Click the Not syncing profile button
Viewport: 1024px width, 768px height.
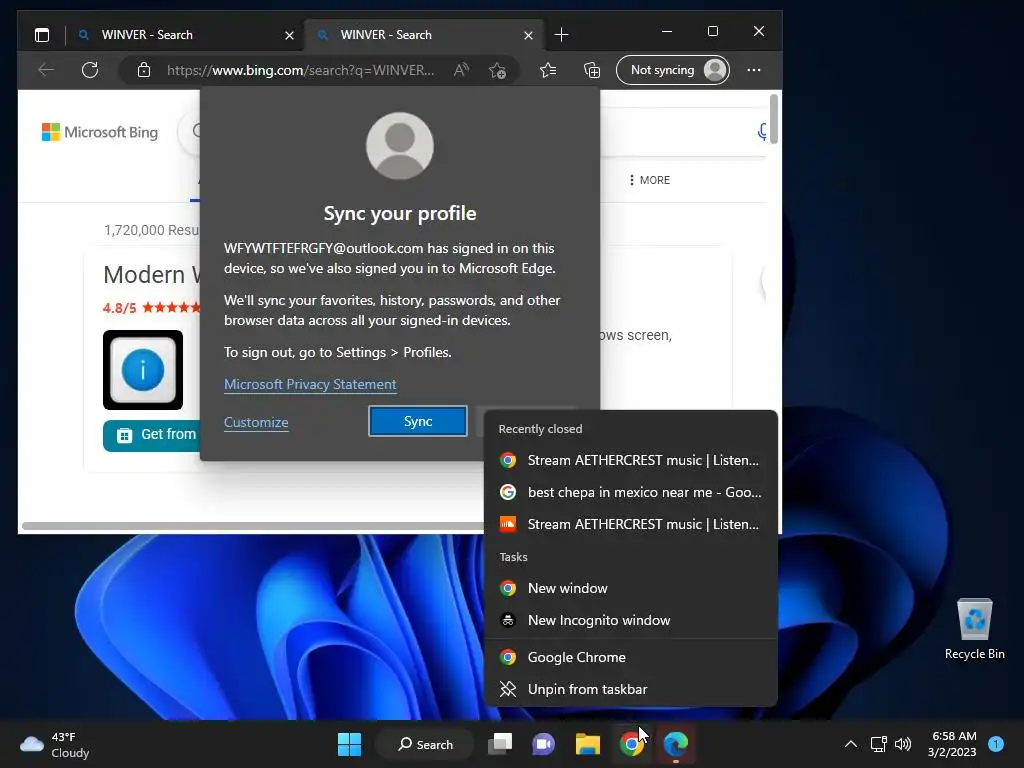(673, 70)
